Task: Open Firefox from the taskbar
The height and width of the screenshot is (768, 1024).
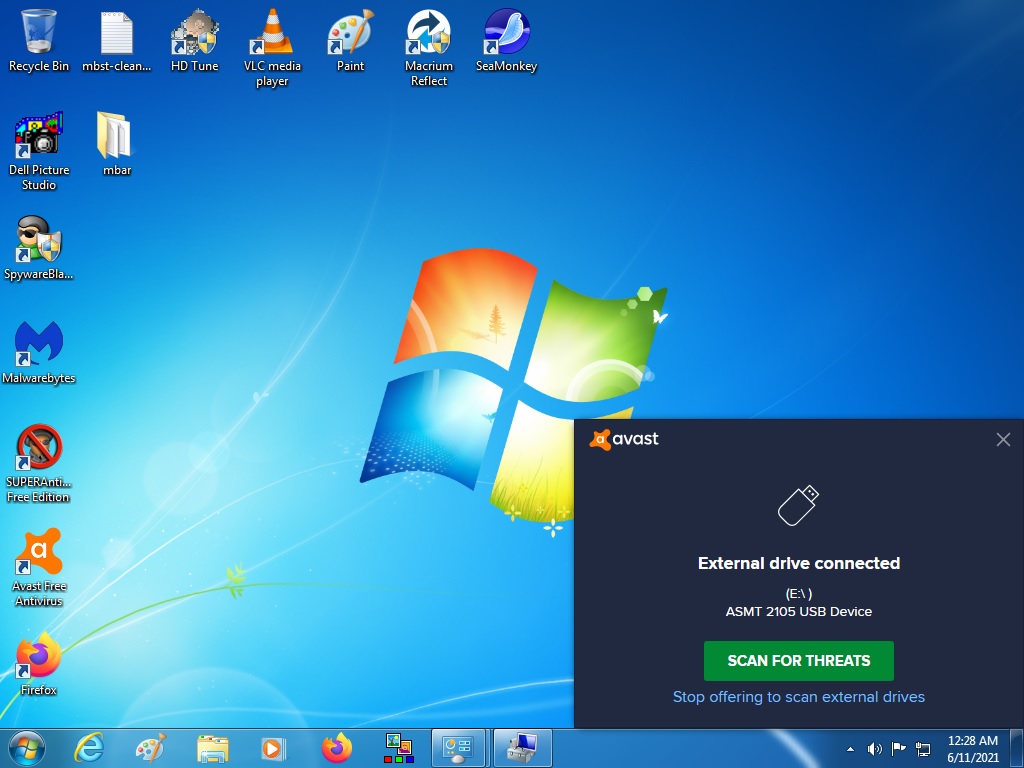Action: (x=336, y=748)
